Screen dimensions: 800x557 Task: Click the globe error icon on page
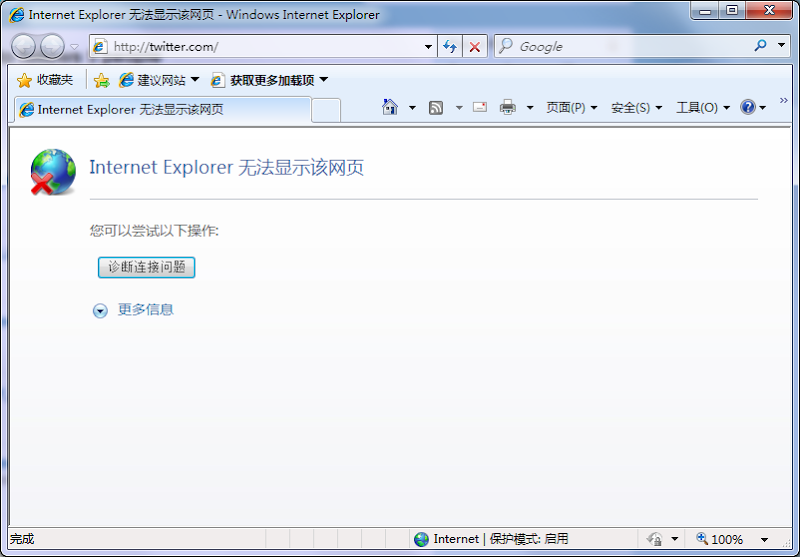click(x=53, y=172)
